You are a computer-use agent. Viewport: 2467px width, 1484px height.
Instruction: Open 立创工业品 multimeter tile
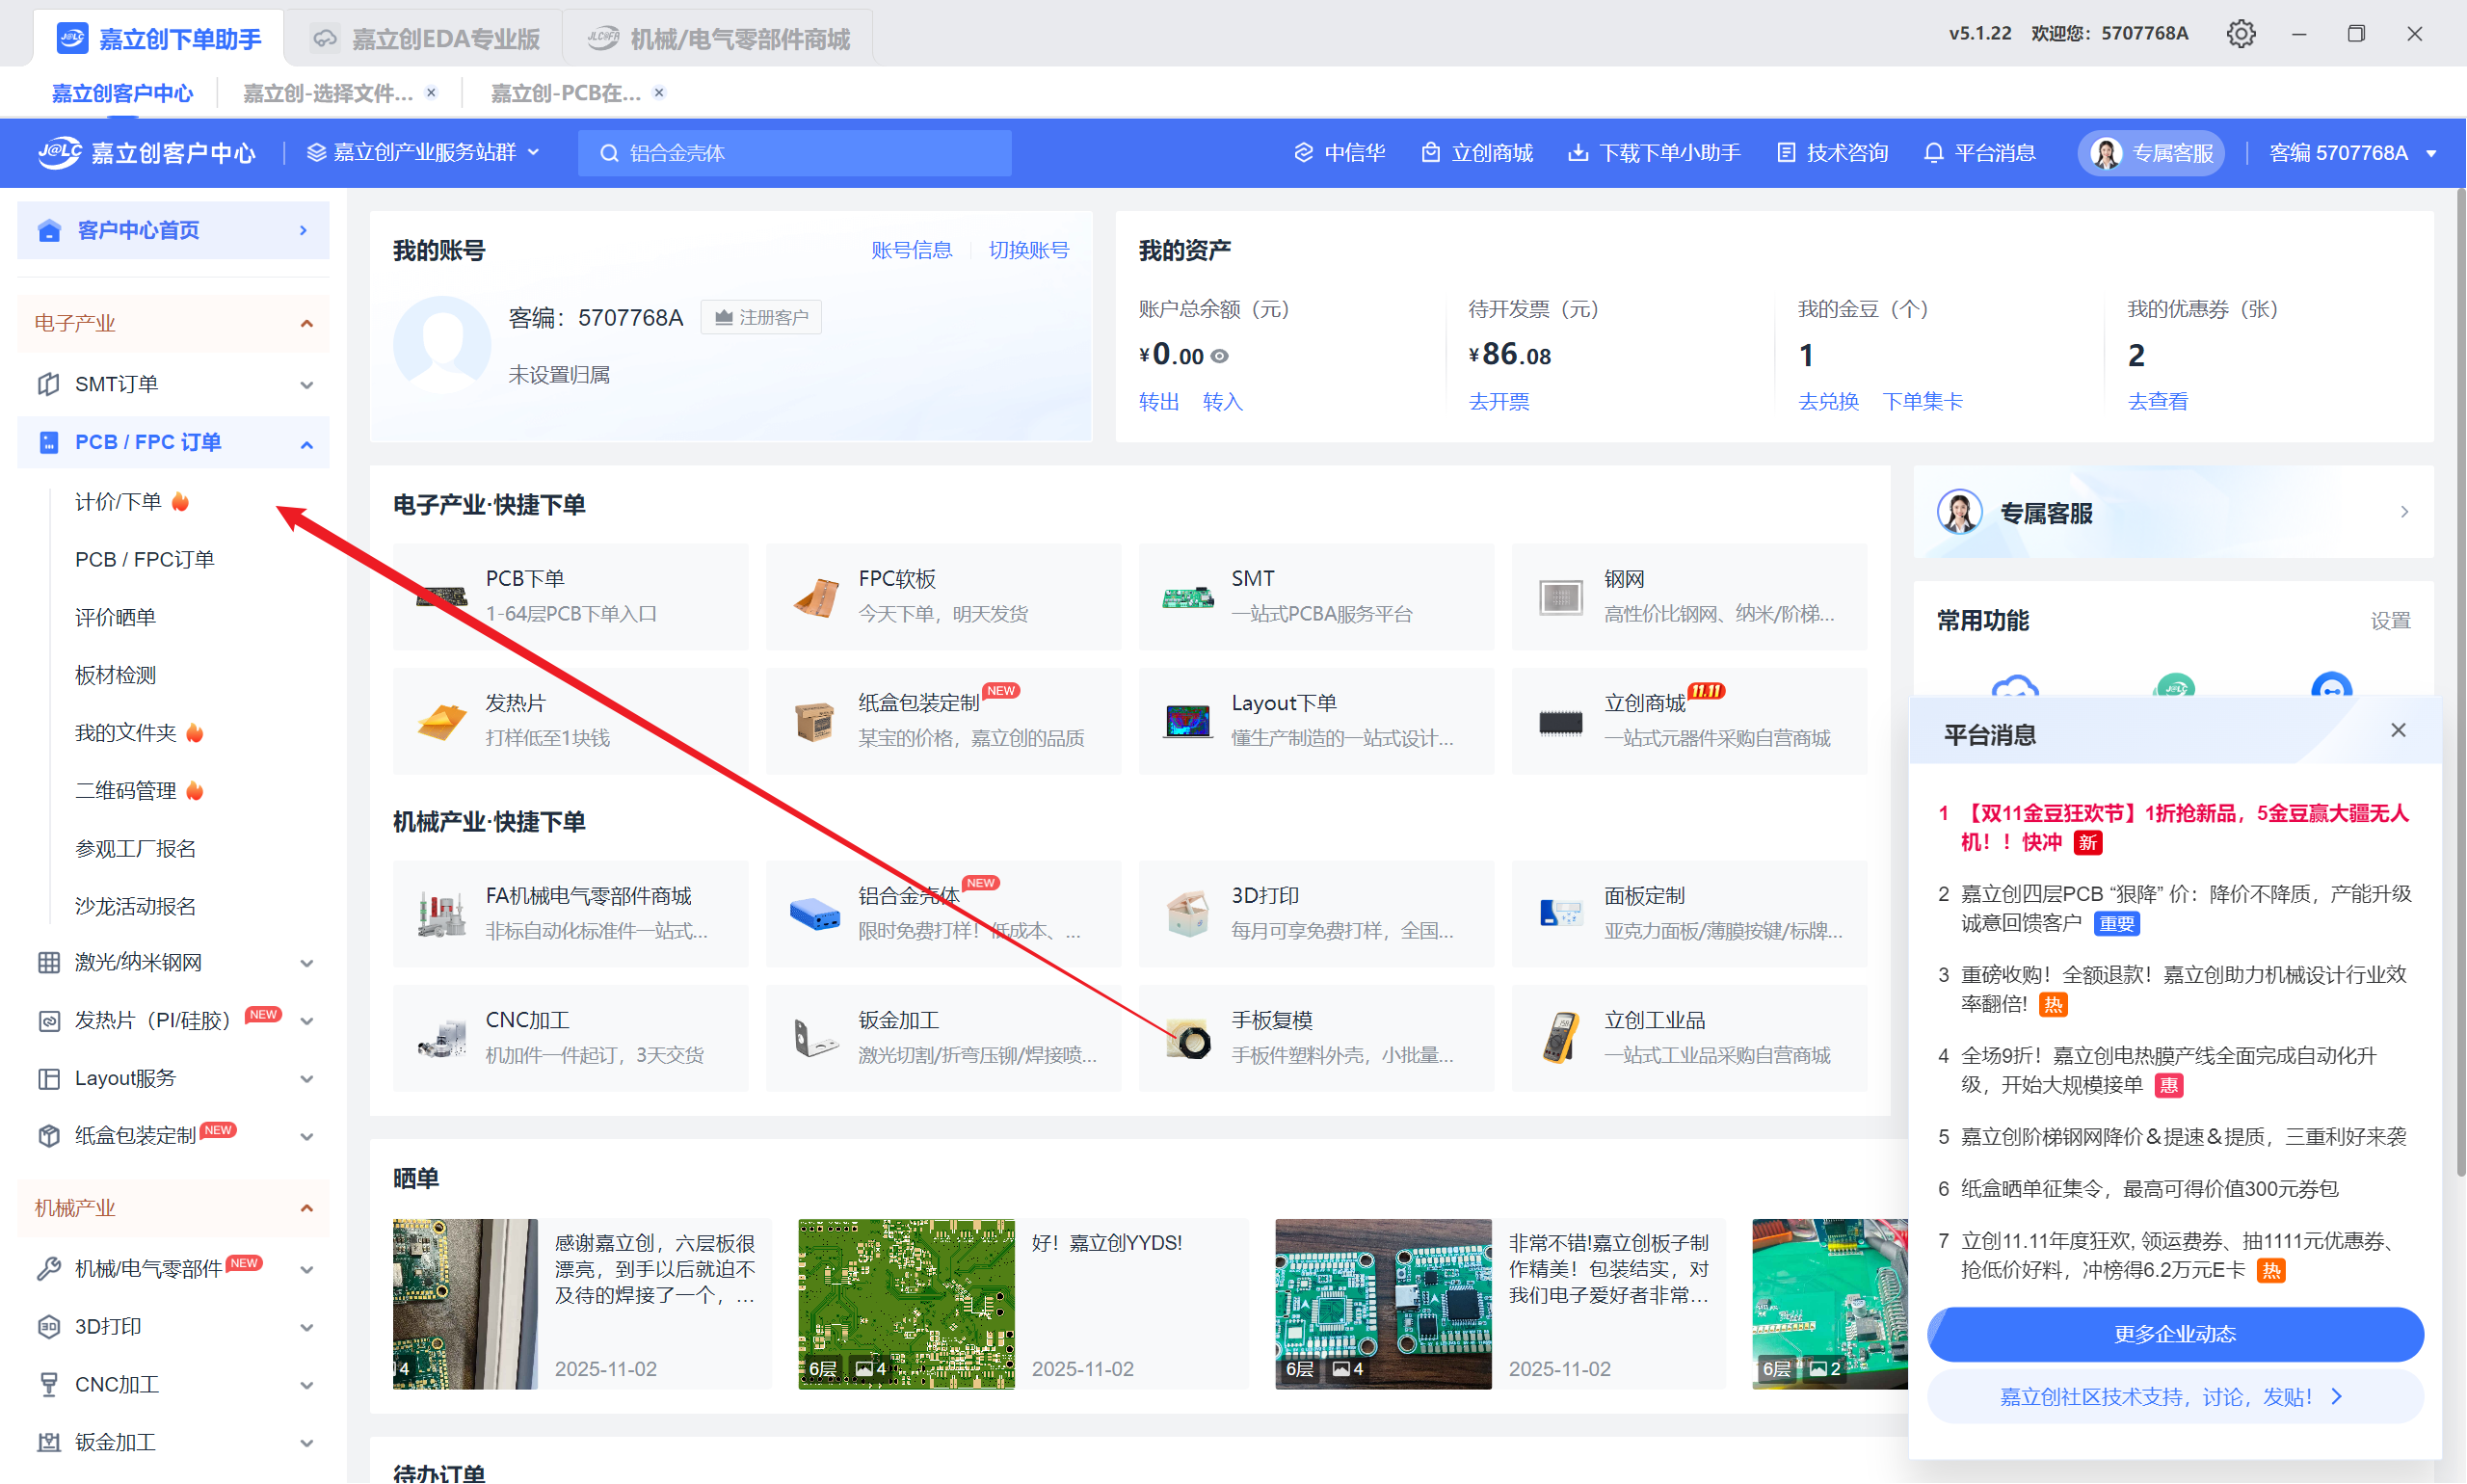(x=1688, y=1037)
